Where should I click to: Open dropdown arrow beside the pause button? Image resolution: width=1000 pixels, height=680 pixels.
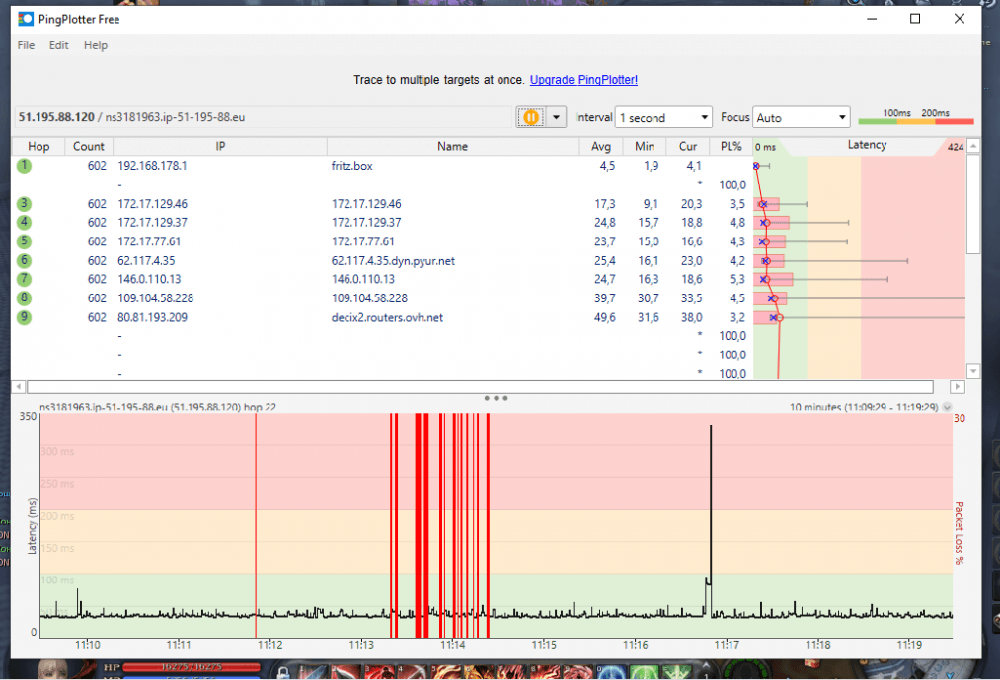click(x=557, y=117)
